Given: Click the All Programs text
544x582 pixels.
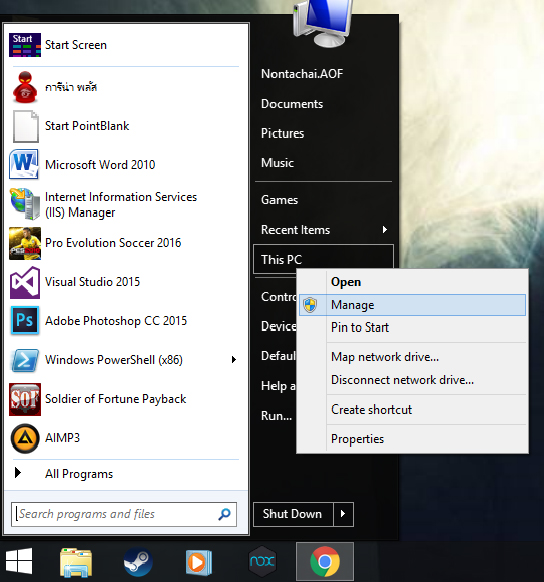Looking at the screenshot, I should (x=79, y=474).
